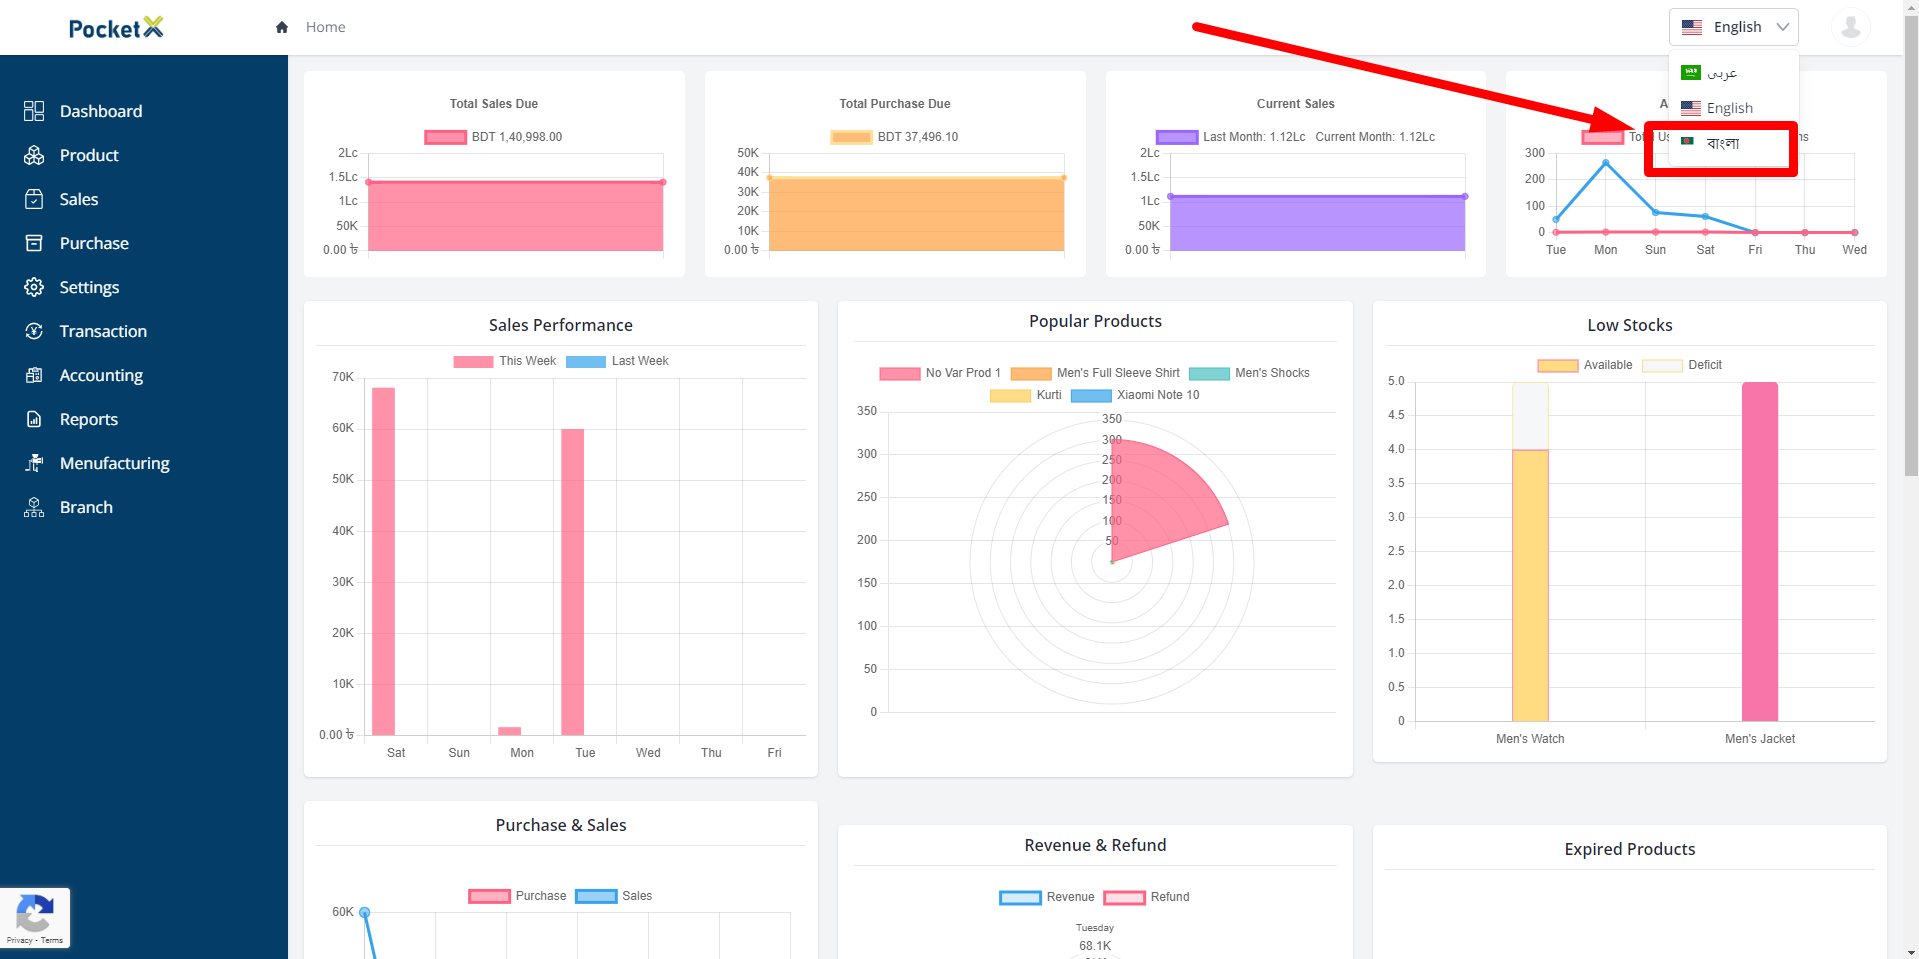The width and height of the screenshot is (1919, 959).
Task: Click the Accounting calculator icon
Action: tap(34, 375)
